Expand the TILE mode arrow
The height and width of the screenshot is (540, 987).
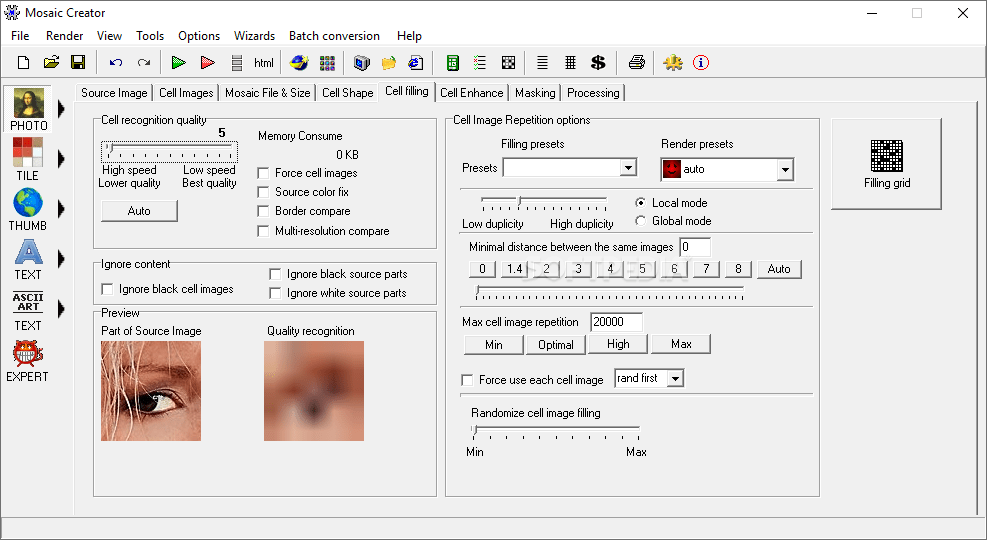(61, 159)
